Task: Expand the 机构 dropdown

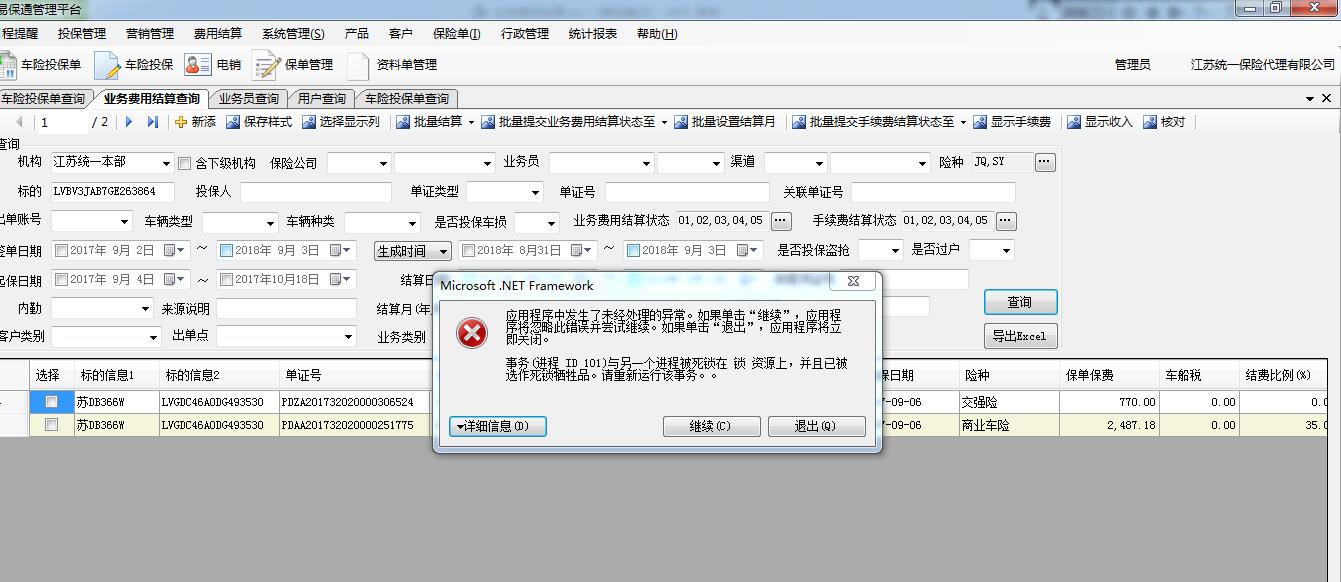Action: click(165, 162)
